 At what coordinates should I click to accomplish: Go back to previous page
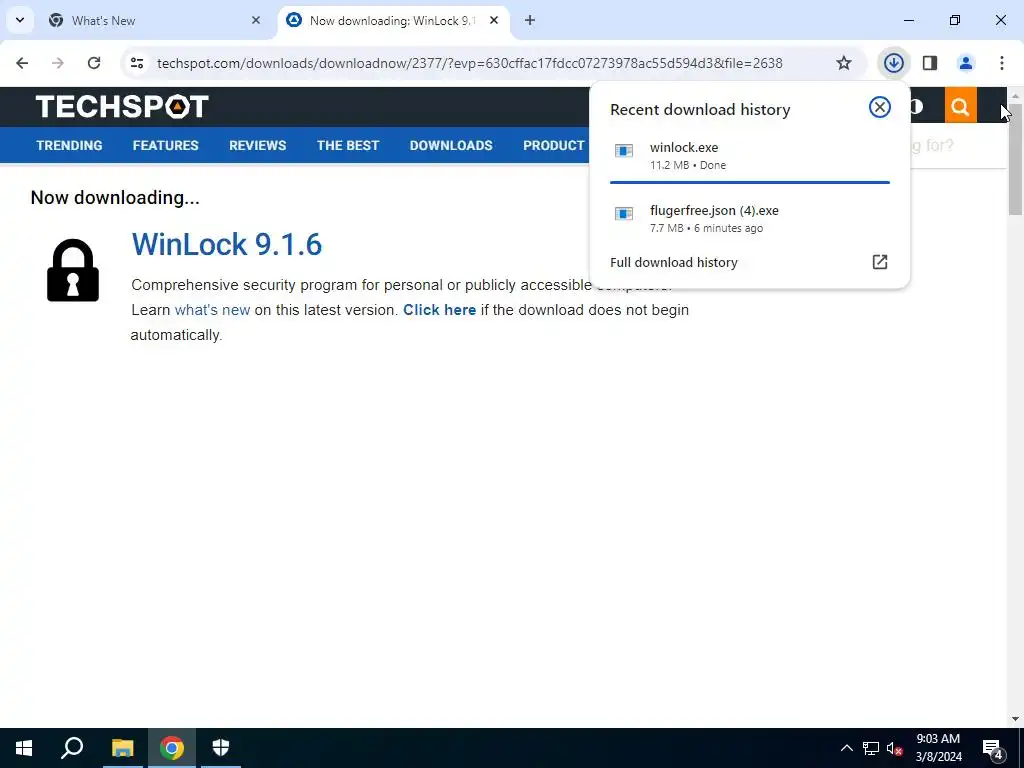[22, 63]
